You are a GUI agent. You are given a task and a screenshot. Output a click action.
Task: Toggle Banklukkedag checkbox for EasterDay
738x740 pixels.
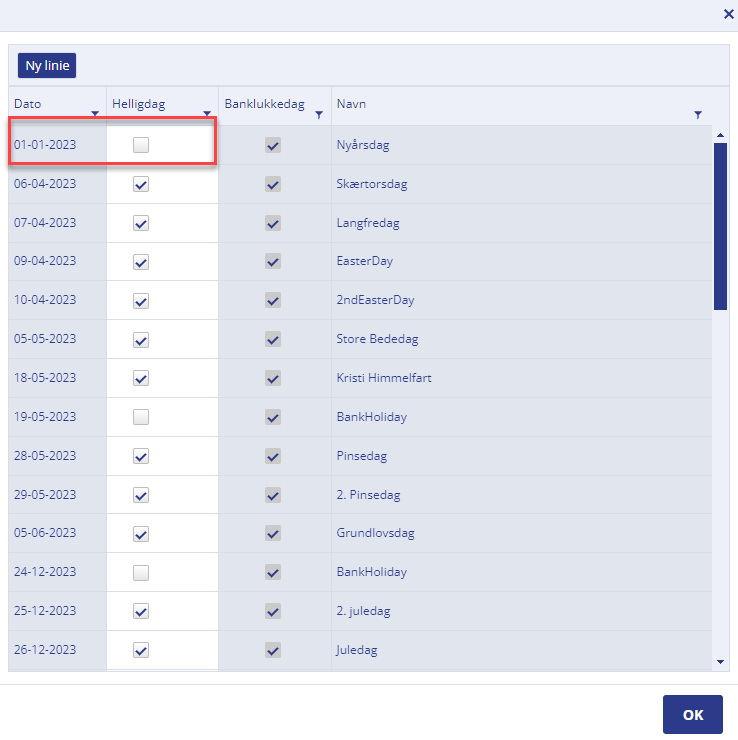click(x=273, y=261)
